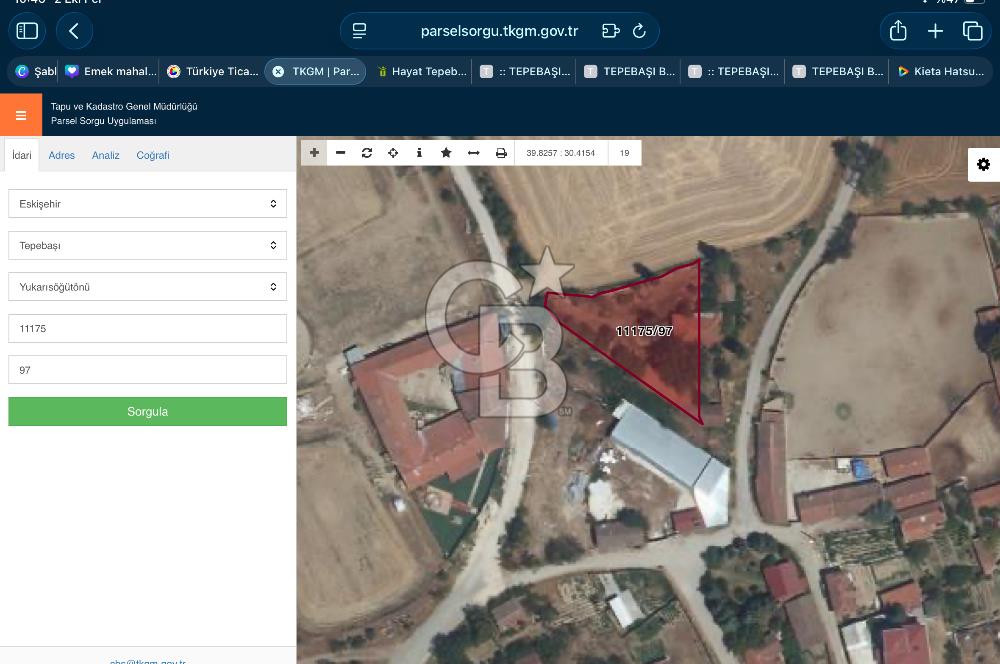Viewport: 1000px width, 664px height.
Task: Open the Coğrafi tab
Action: tap(153, 156)
